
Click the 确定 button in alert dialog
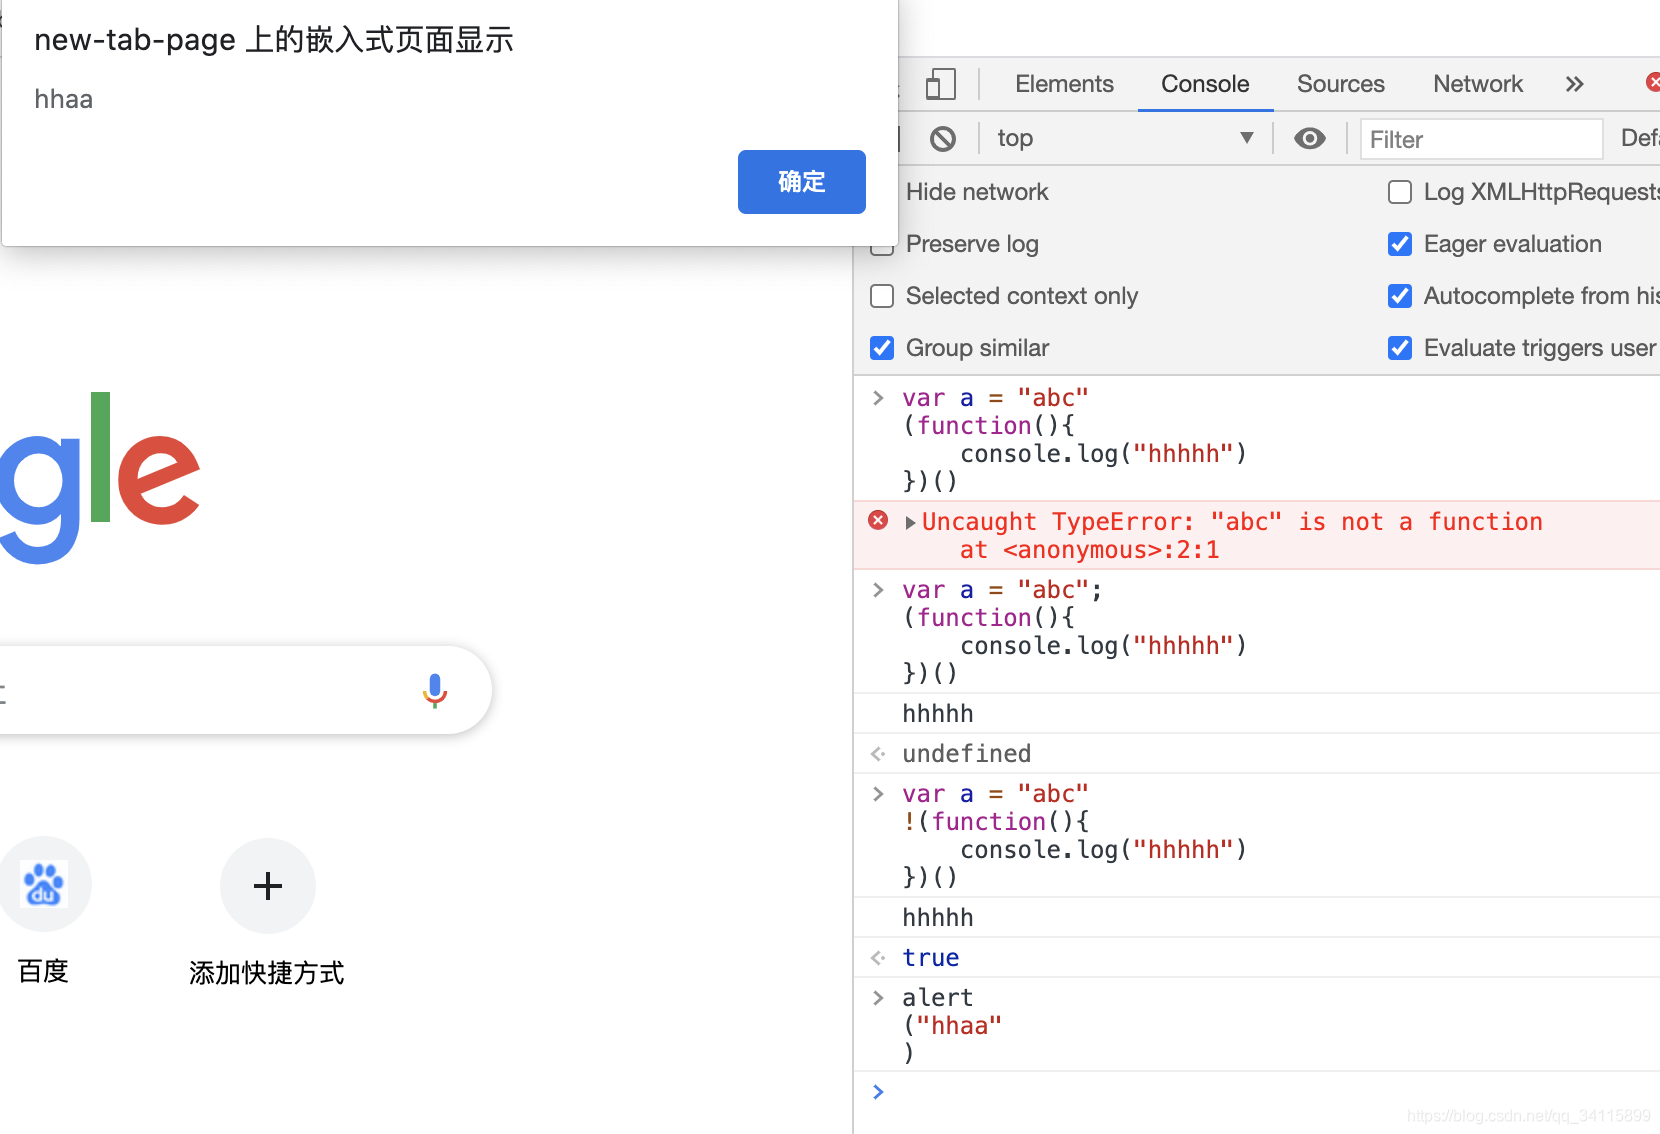click(802, 182)
